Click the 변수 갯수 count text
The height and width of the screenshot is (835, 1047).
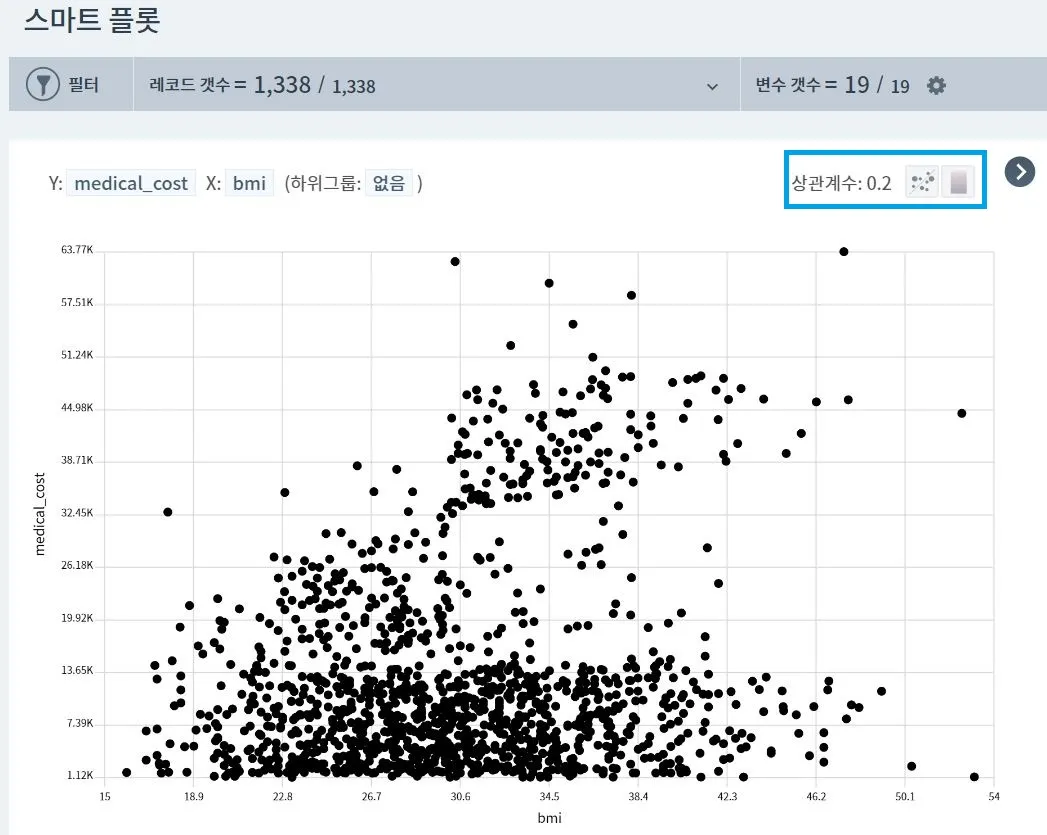[832, 85]
